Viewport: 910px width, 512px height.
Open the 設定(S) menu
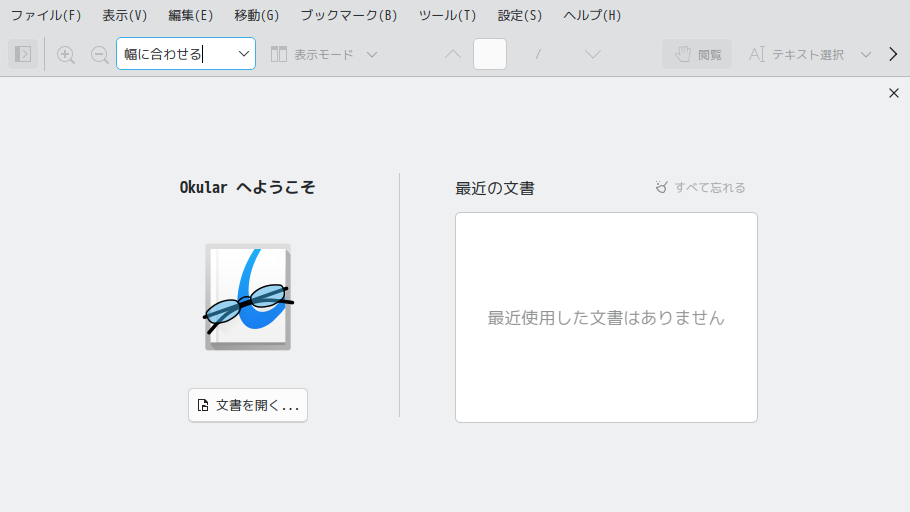click(x=520, y=15)
